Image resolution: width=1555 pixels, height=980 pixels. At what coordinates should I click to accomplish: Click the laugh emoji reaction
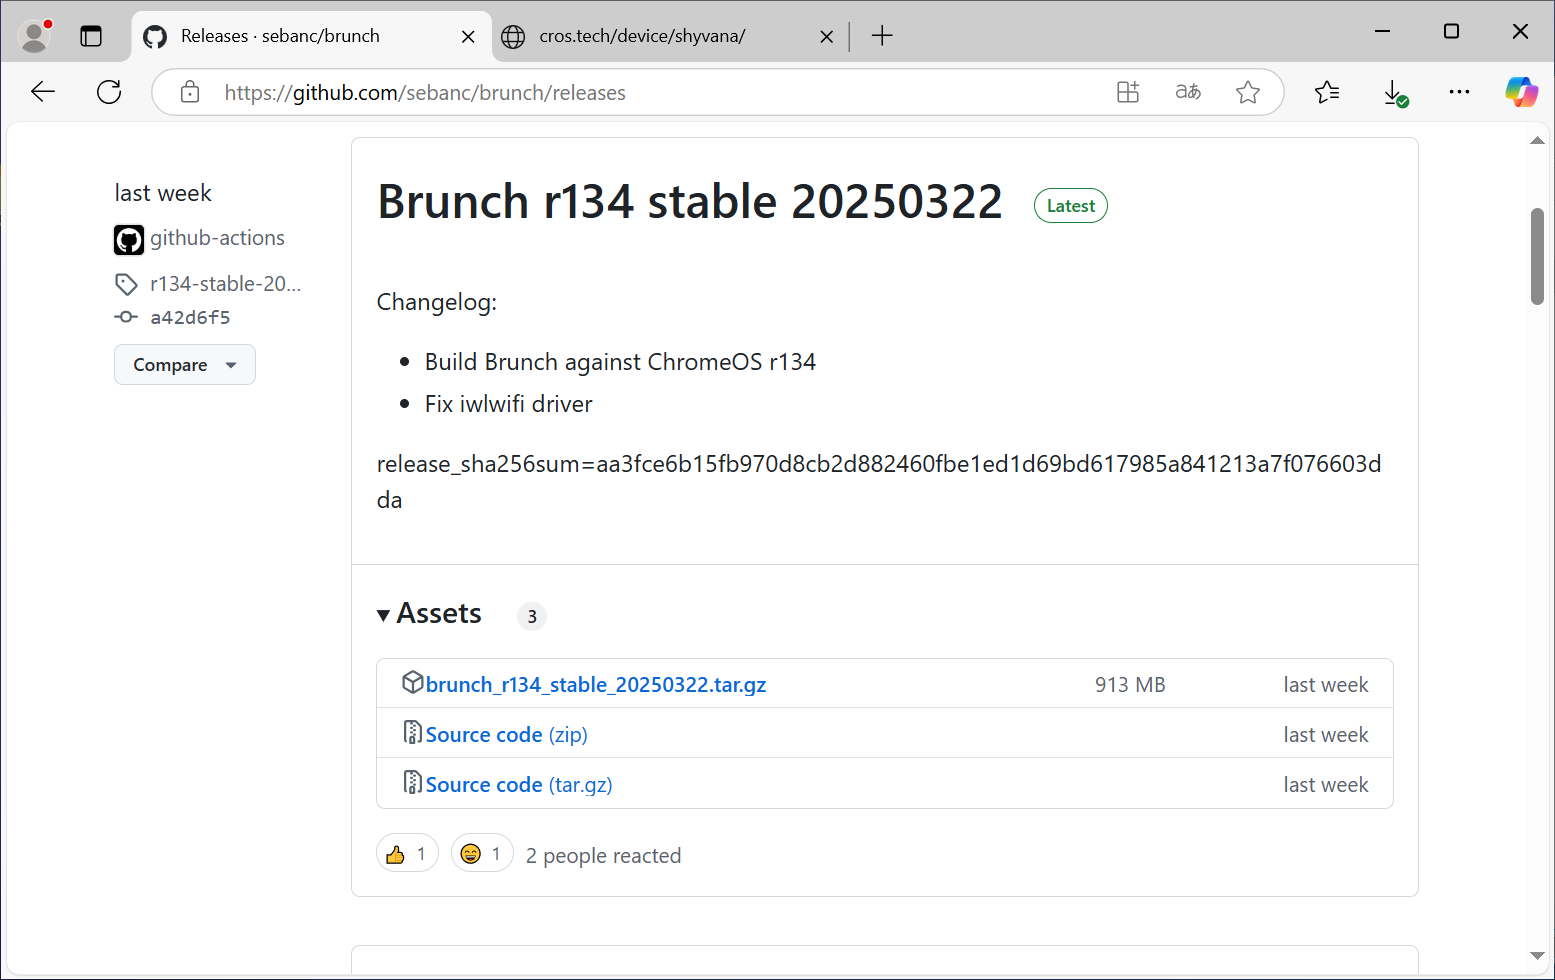(482, 853)
